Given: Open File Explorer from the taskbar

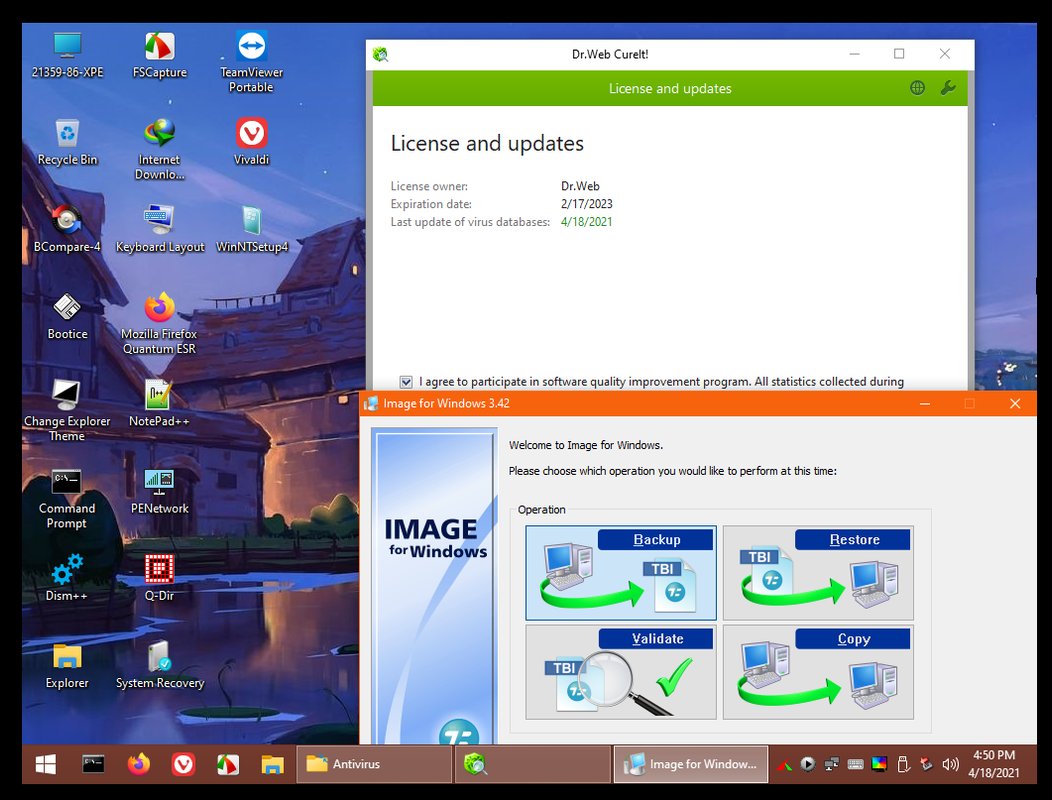Looking at the screenshot, I should coord(272,764).
